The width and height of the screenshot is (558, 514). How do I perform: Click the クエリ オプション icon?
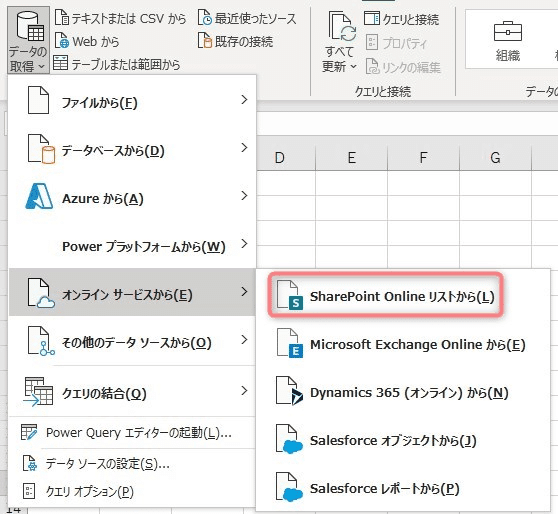coord(29,492)
